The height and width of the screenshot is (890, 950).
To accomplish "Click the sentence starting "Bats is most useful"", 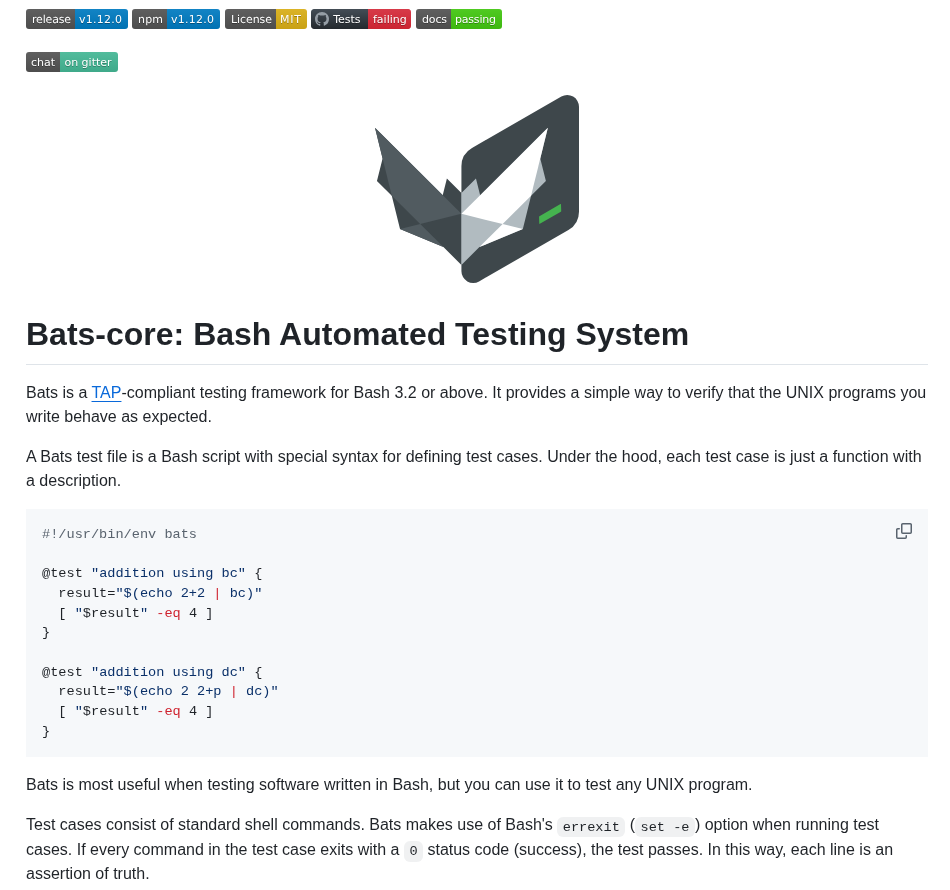I will 389,785.
